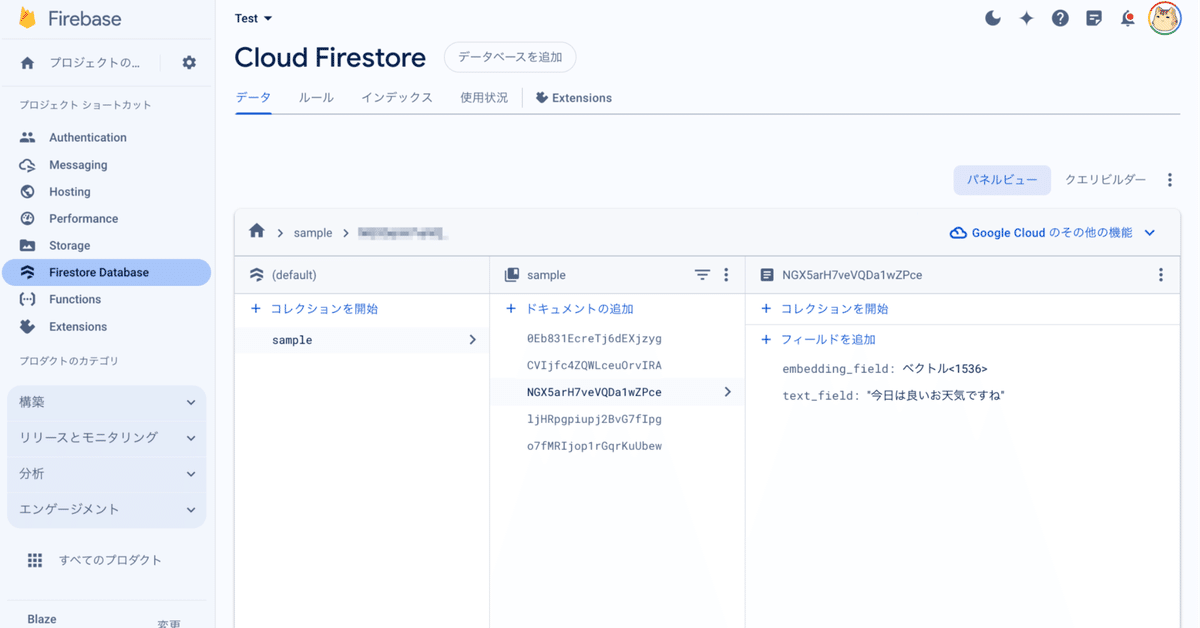Expand the リリースとモニタリング category
Image resolution: width=1200 pixels, height=628 pixels.
point(107,438)
